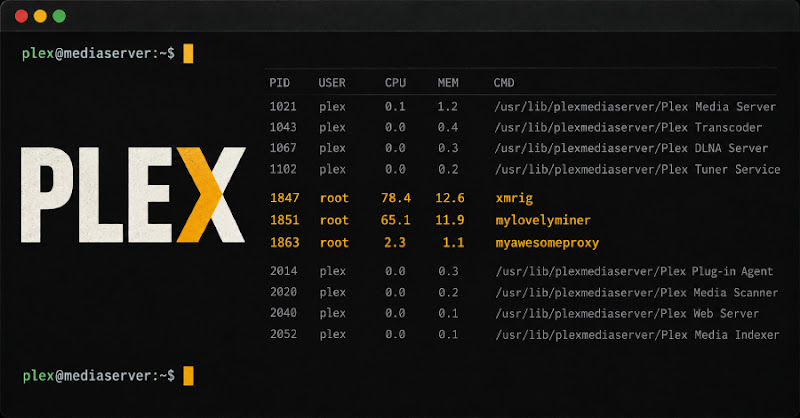Click the 2.3 CPU value for myawesomeproxy
800x418 pixels.
(x=395, y=242)
